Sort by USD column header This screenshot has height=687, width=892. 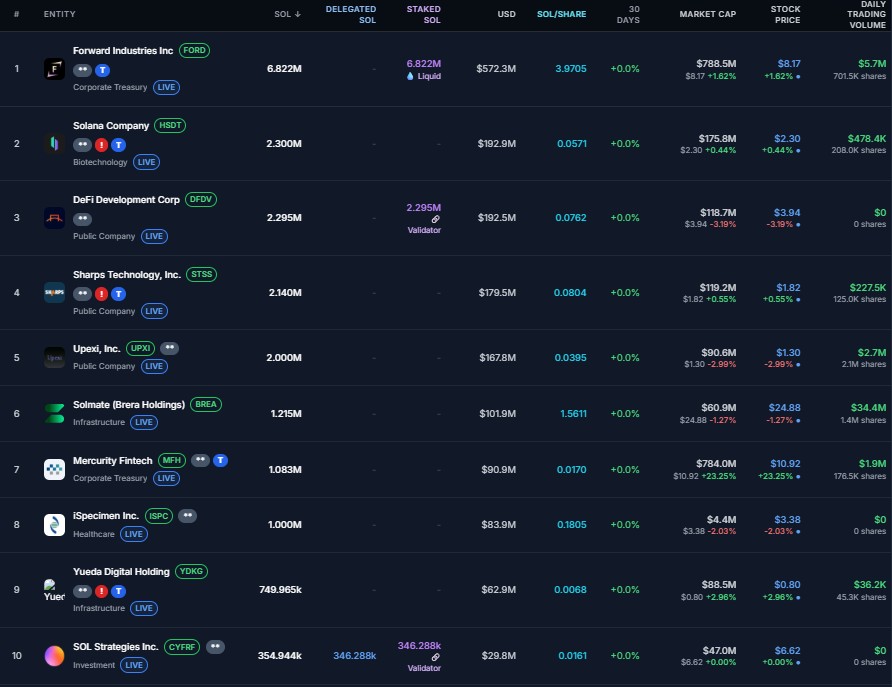[506, 14]
